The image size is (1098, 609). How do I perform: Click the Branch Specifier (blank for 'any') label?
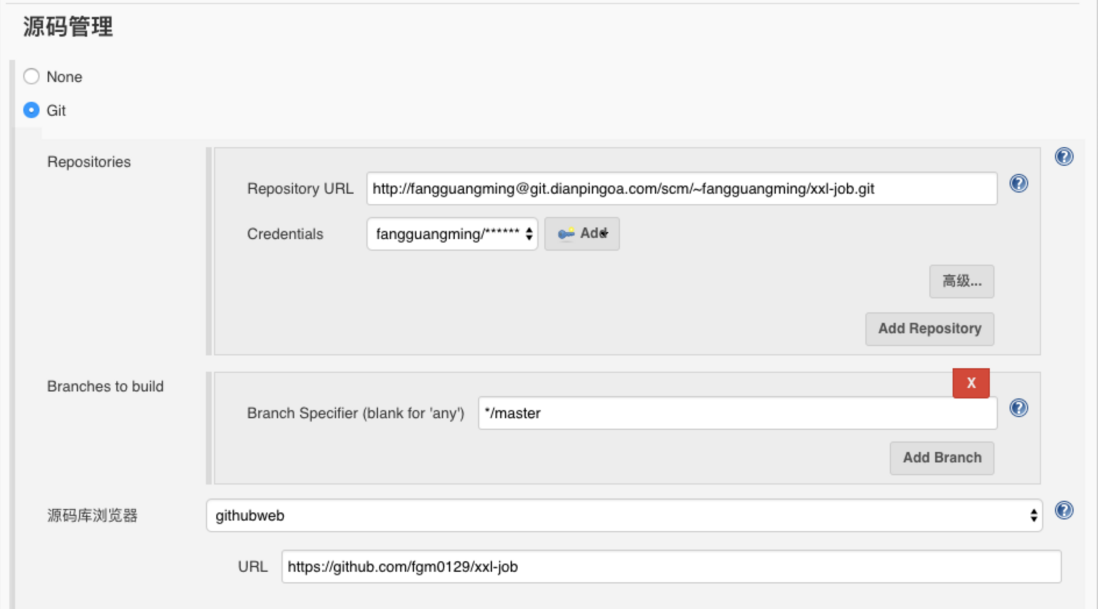[x=356, y=413]
